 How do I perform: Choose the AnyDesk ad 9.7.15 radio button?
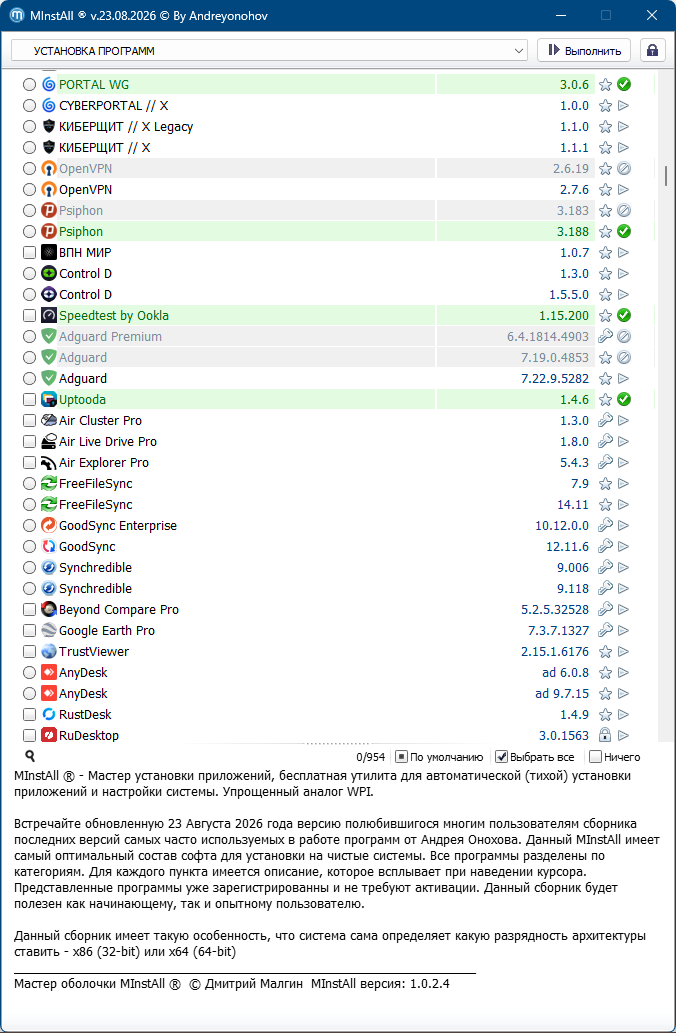point(29,694)
